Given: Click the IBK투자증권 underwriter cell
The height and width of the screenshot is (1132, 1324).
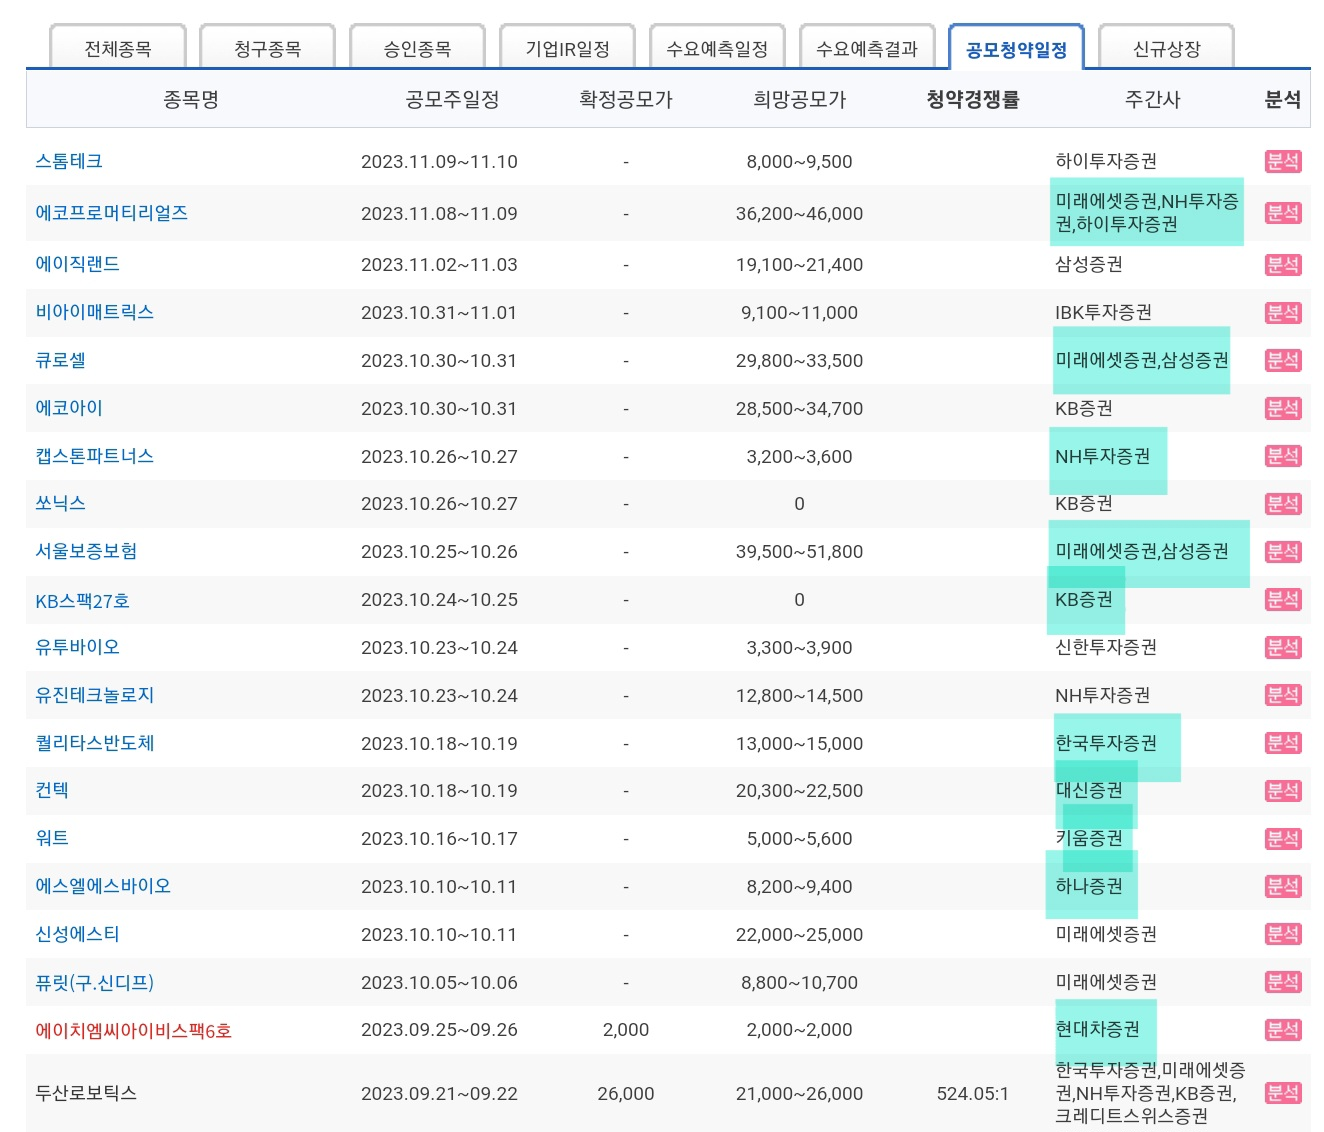Looking at the screenshot, I should point(1103,312).
